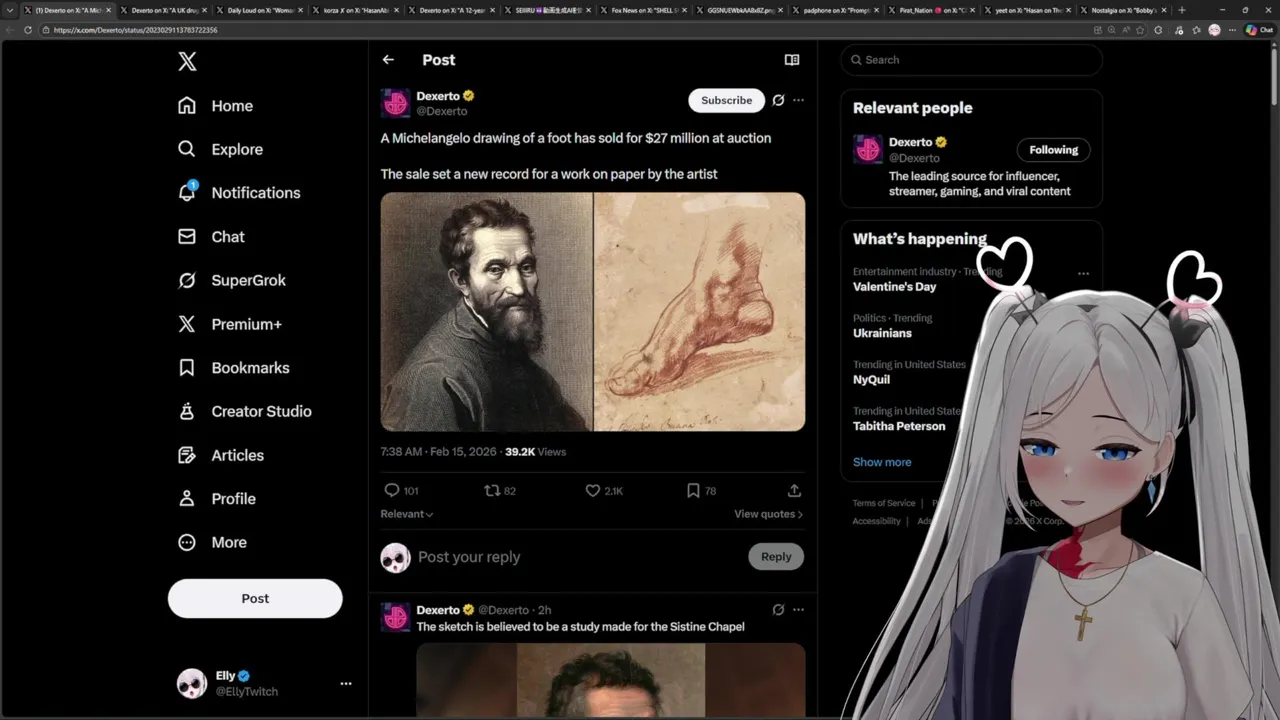Open the red chalk foot drawing image

[x=699, y=312]
